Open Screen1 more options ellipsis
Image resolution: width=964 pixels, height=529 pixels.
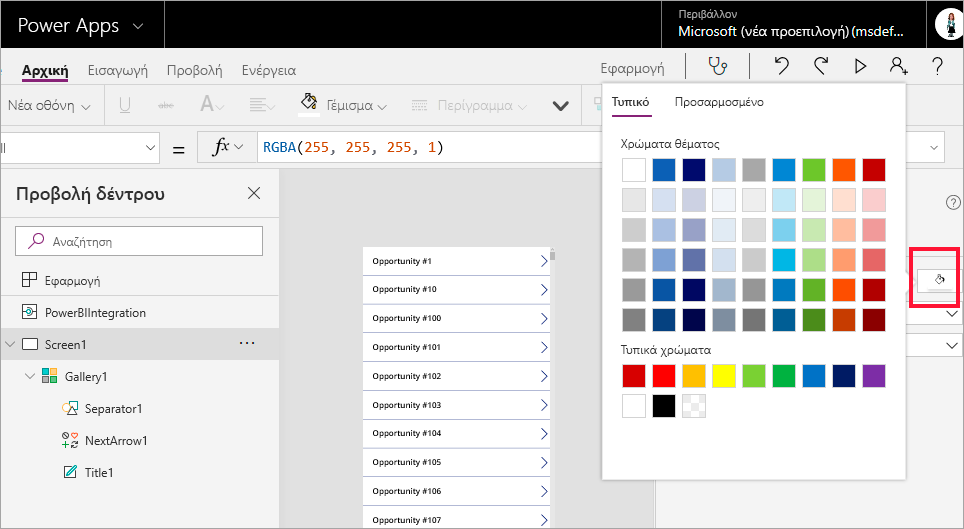click(247, 344)
